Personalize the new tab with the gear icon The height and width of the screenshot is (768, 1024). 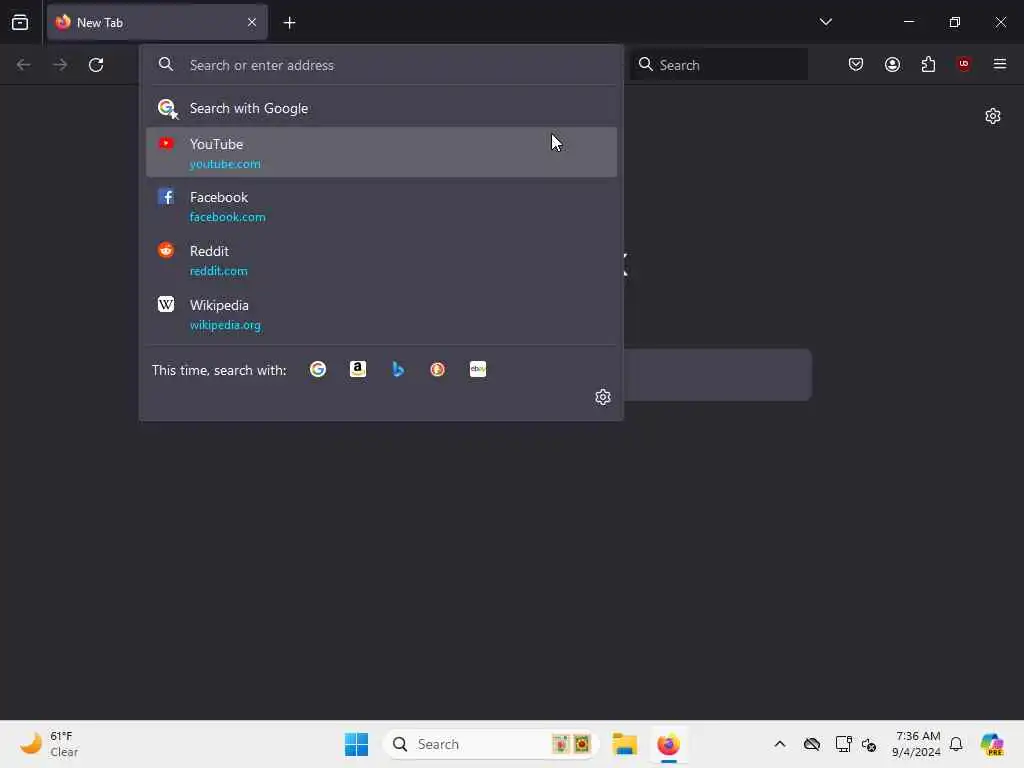(993, 116)
